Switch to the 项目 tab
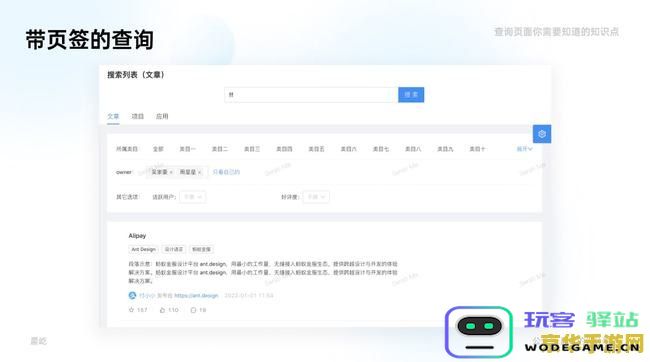The width and height of the screenshot is (650, 362). 138,116
